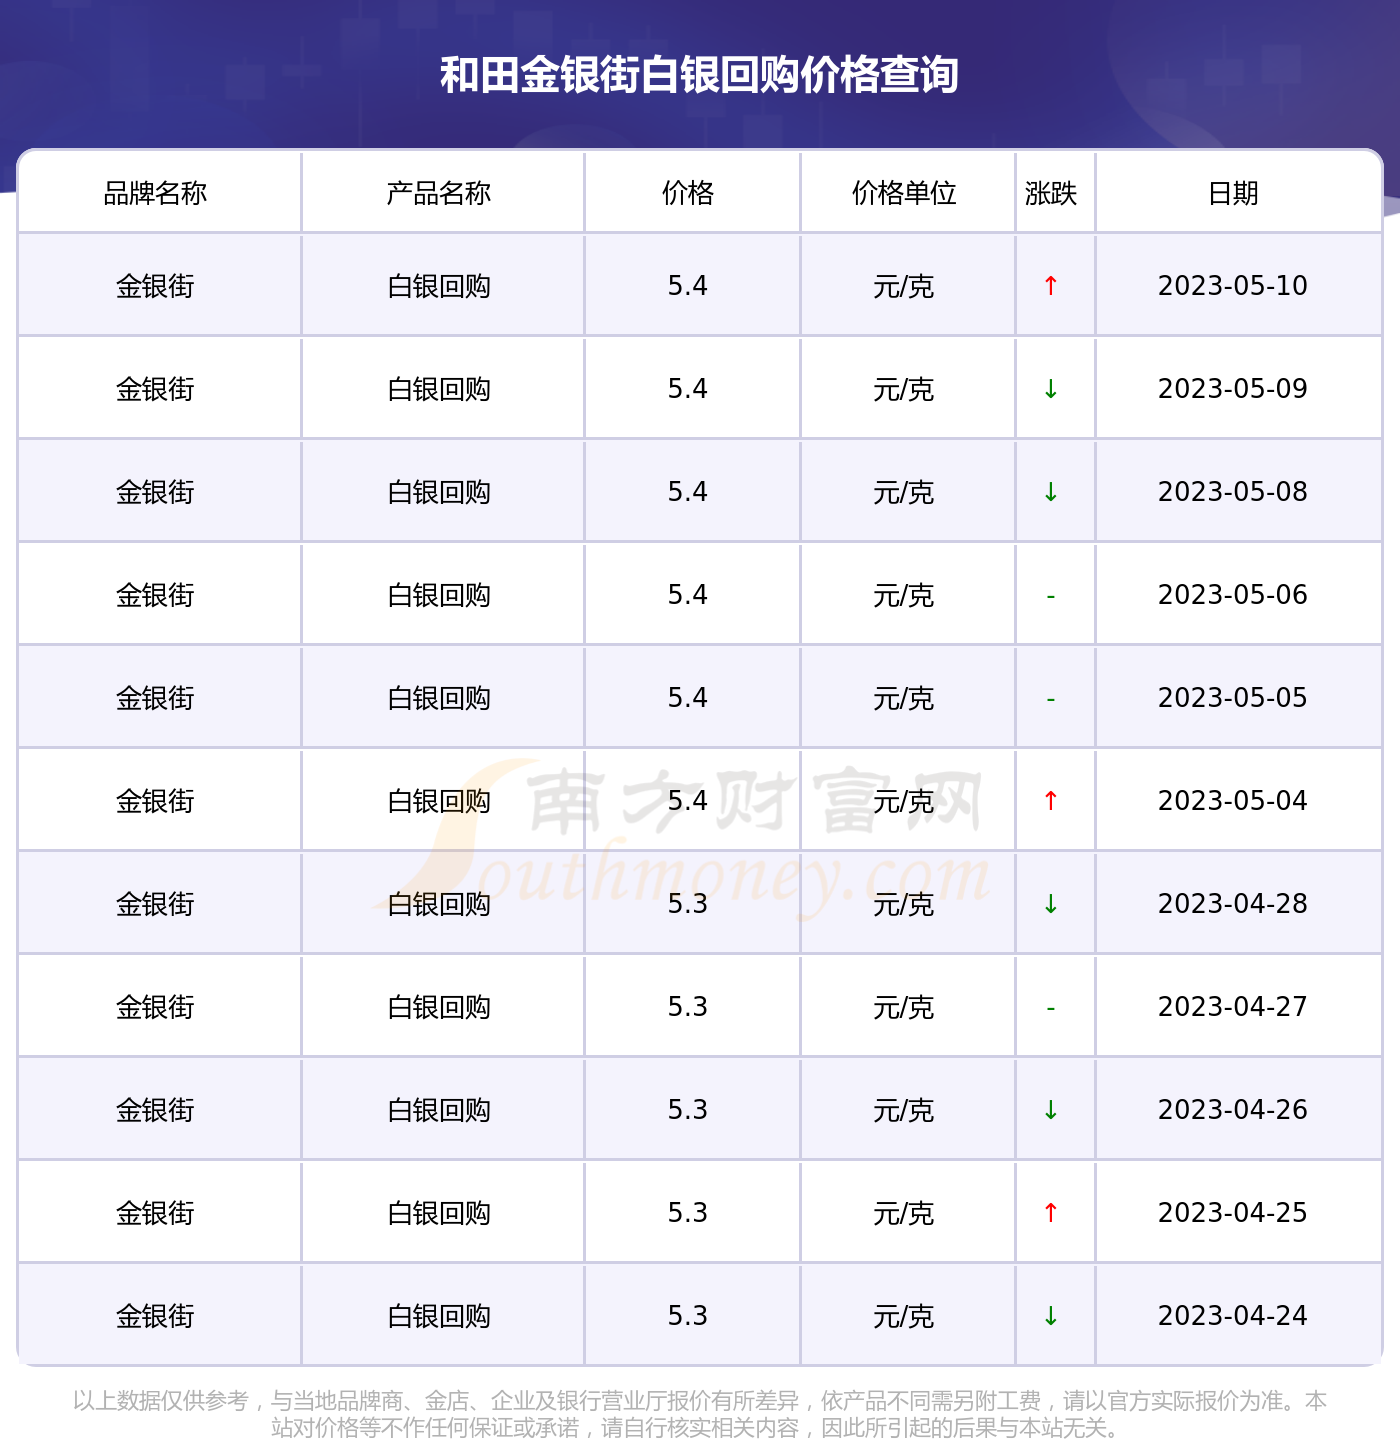
Task: Click the 价格 column header
Action: point(688,193)
